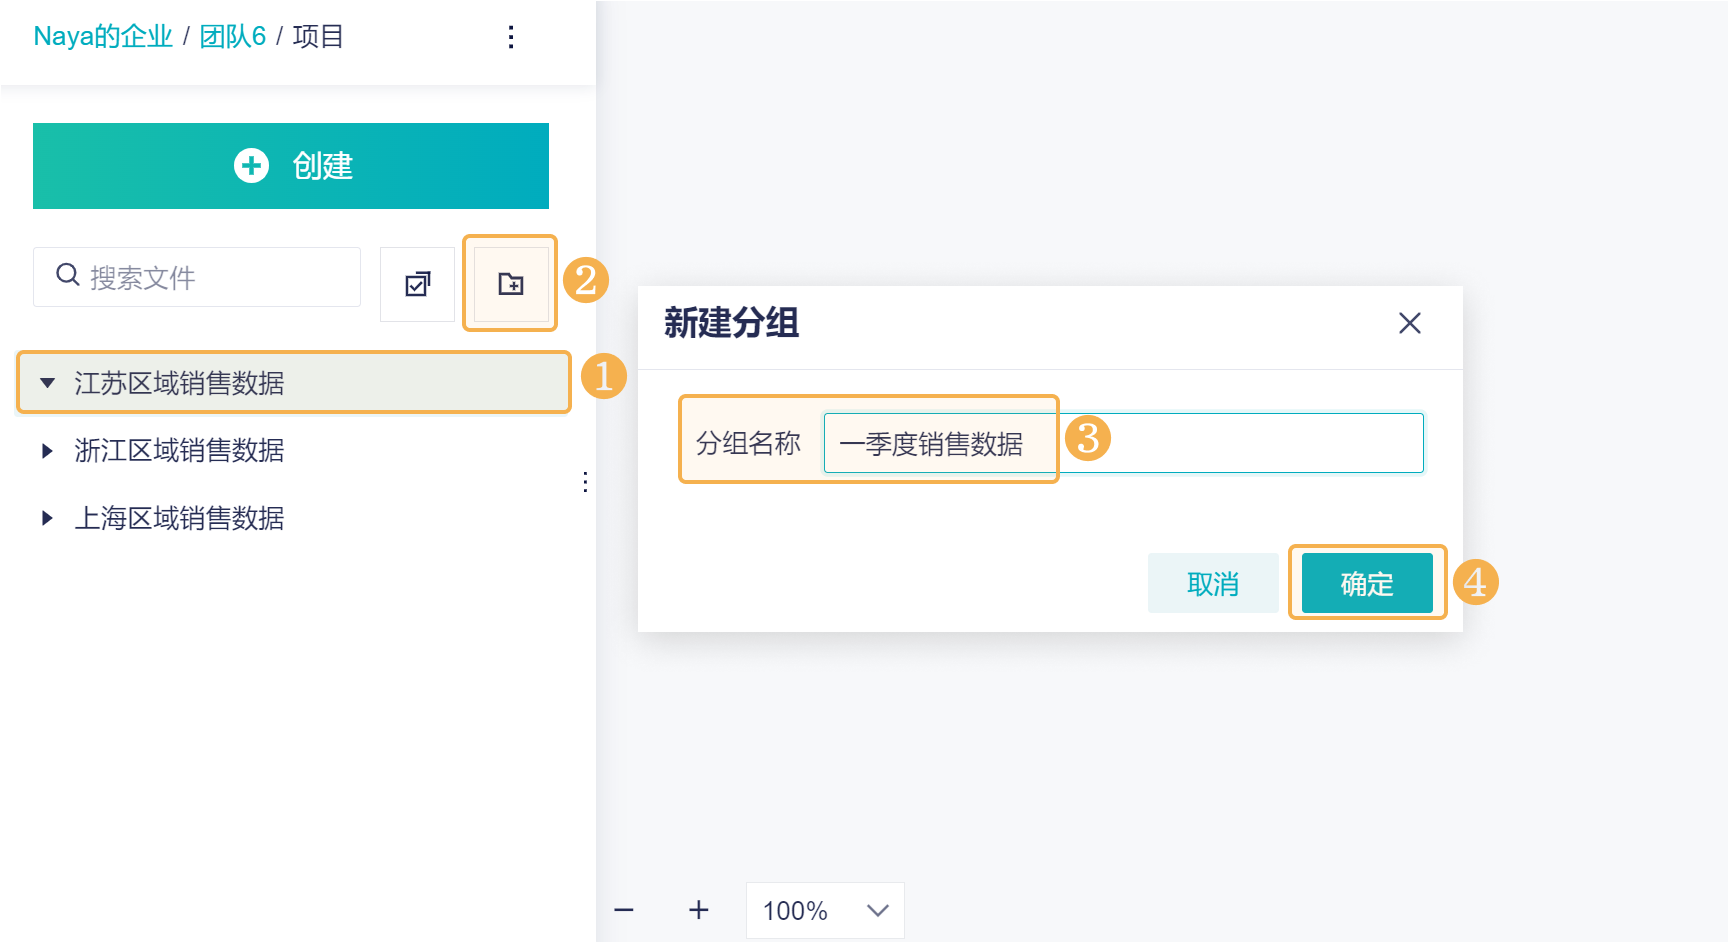1728x942 pixels.
Task: Close the 新建分组 dialog
Action: (1409, 323)
